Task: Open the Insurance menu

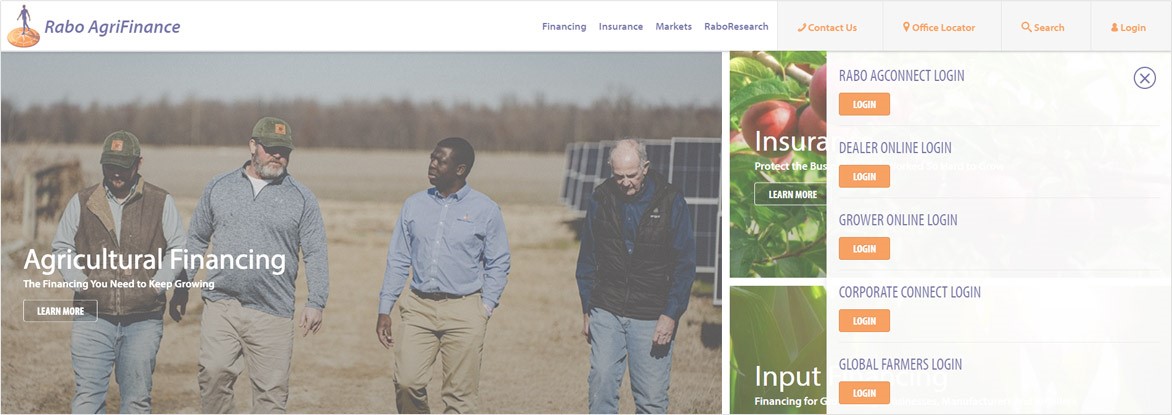Action: (x=620, y=26)
